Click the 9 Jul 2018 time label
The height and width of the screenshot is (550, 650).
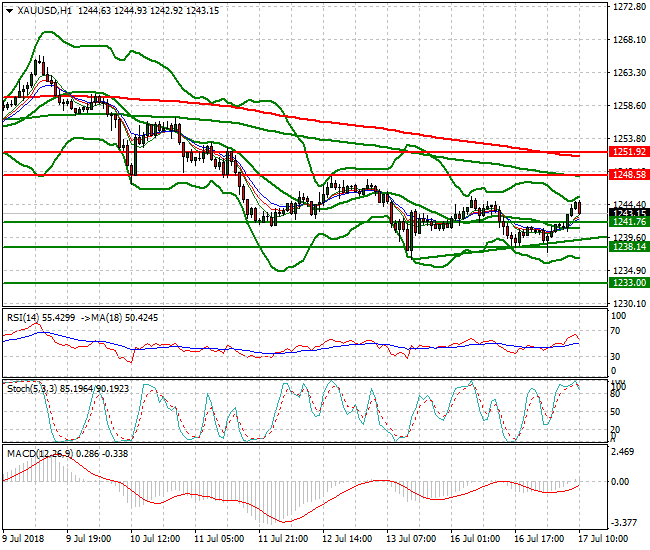pyautogui.click(x=23, y=539)
